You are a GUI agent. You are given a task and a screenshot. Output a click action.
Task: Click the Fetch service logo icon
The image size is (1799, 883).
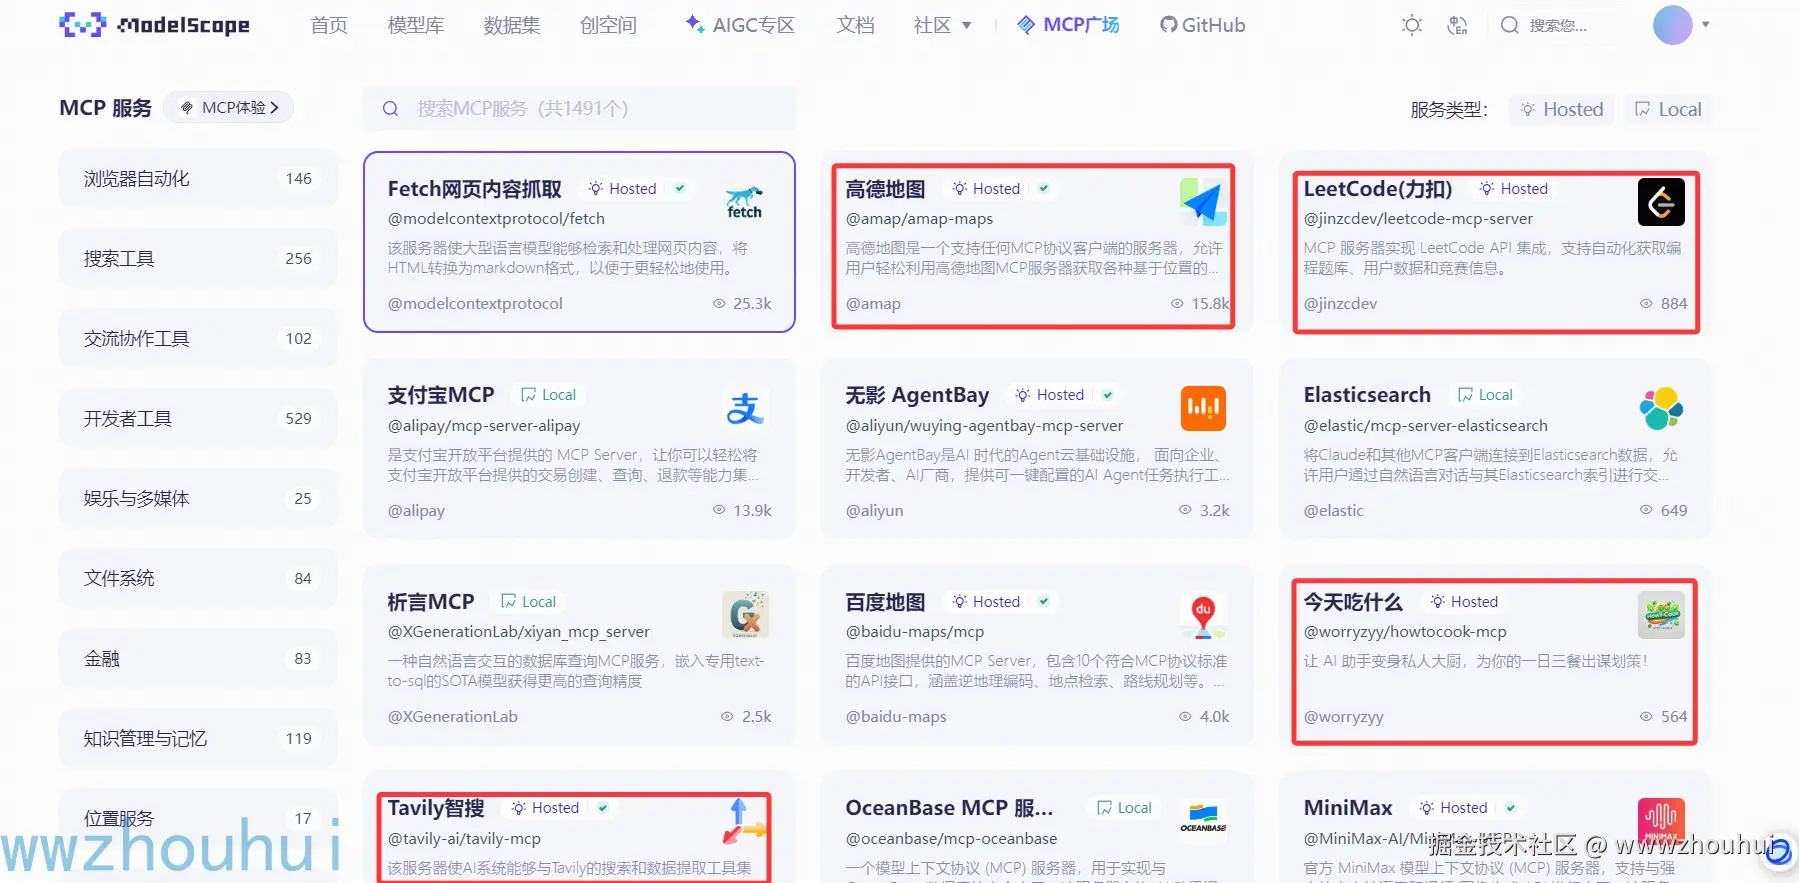coord(744,202)
